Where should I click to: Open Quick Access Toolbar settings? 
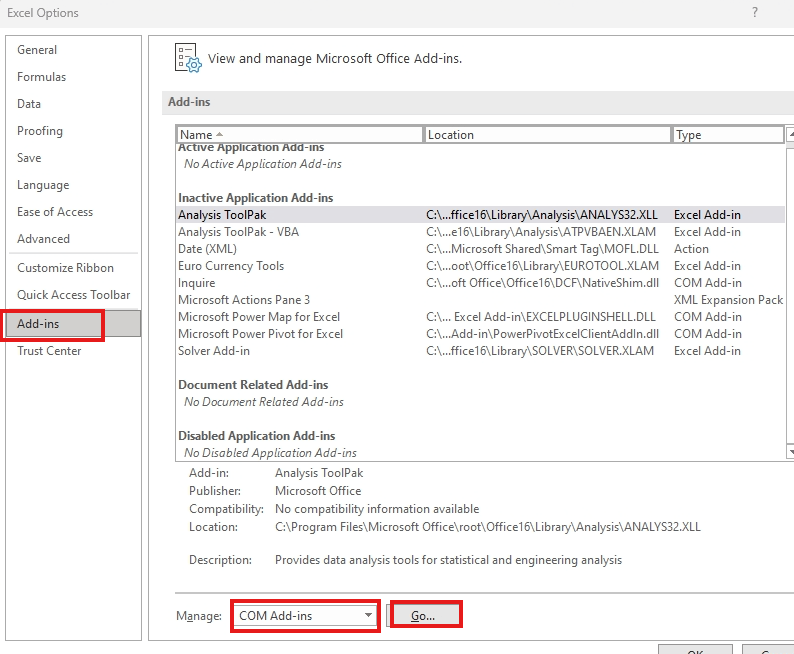pyautogui.click(x=73, y=295)
